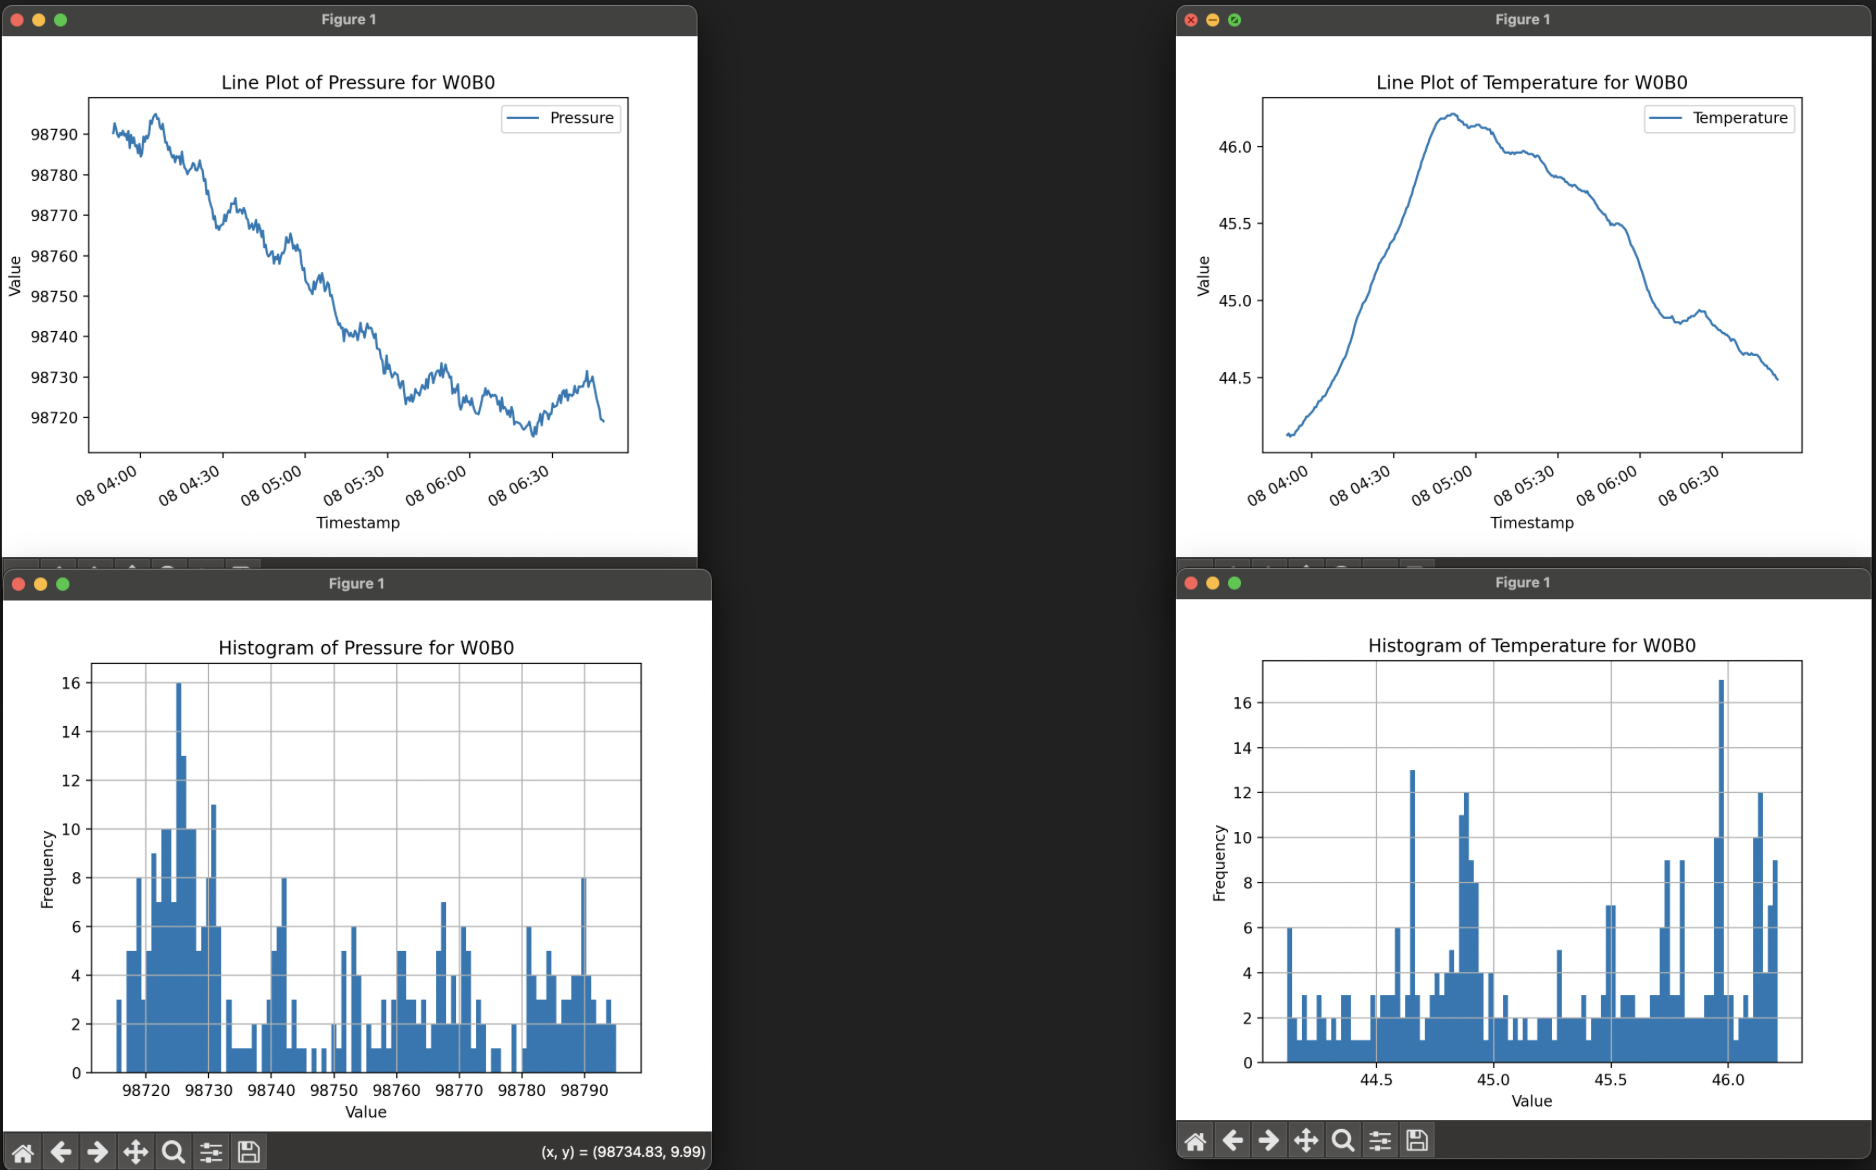Click the Temperature legend entry
The width and height of the screenshot is (1876, 1170).
[x=1719, y=118]
